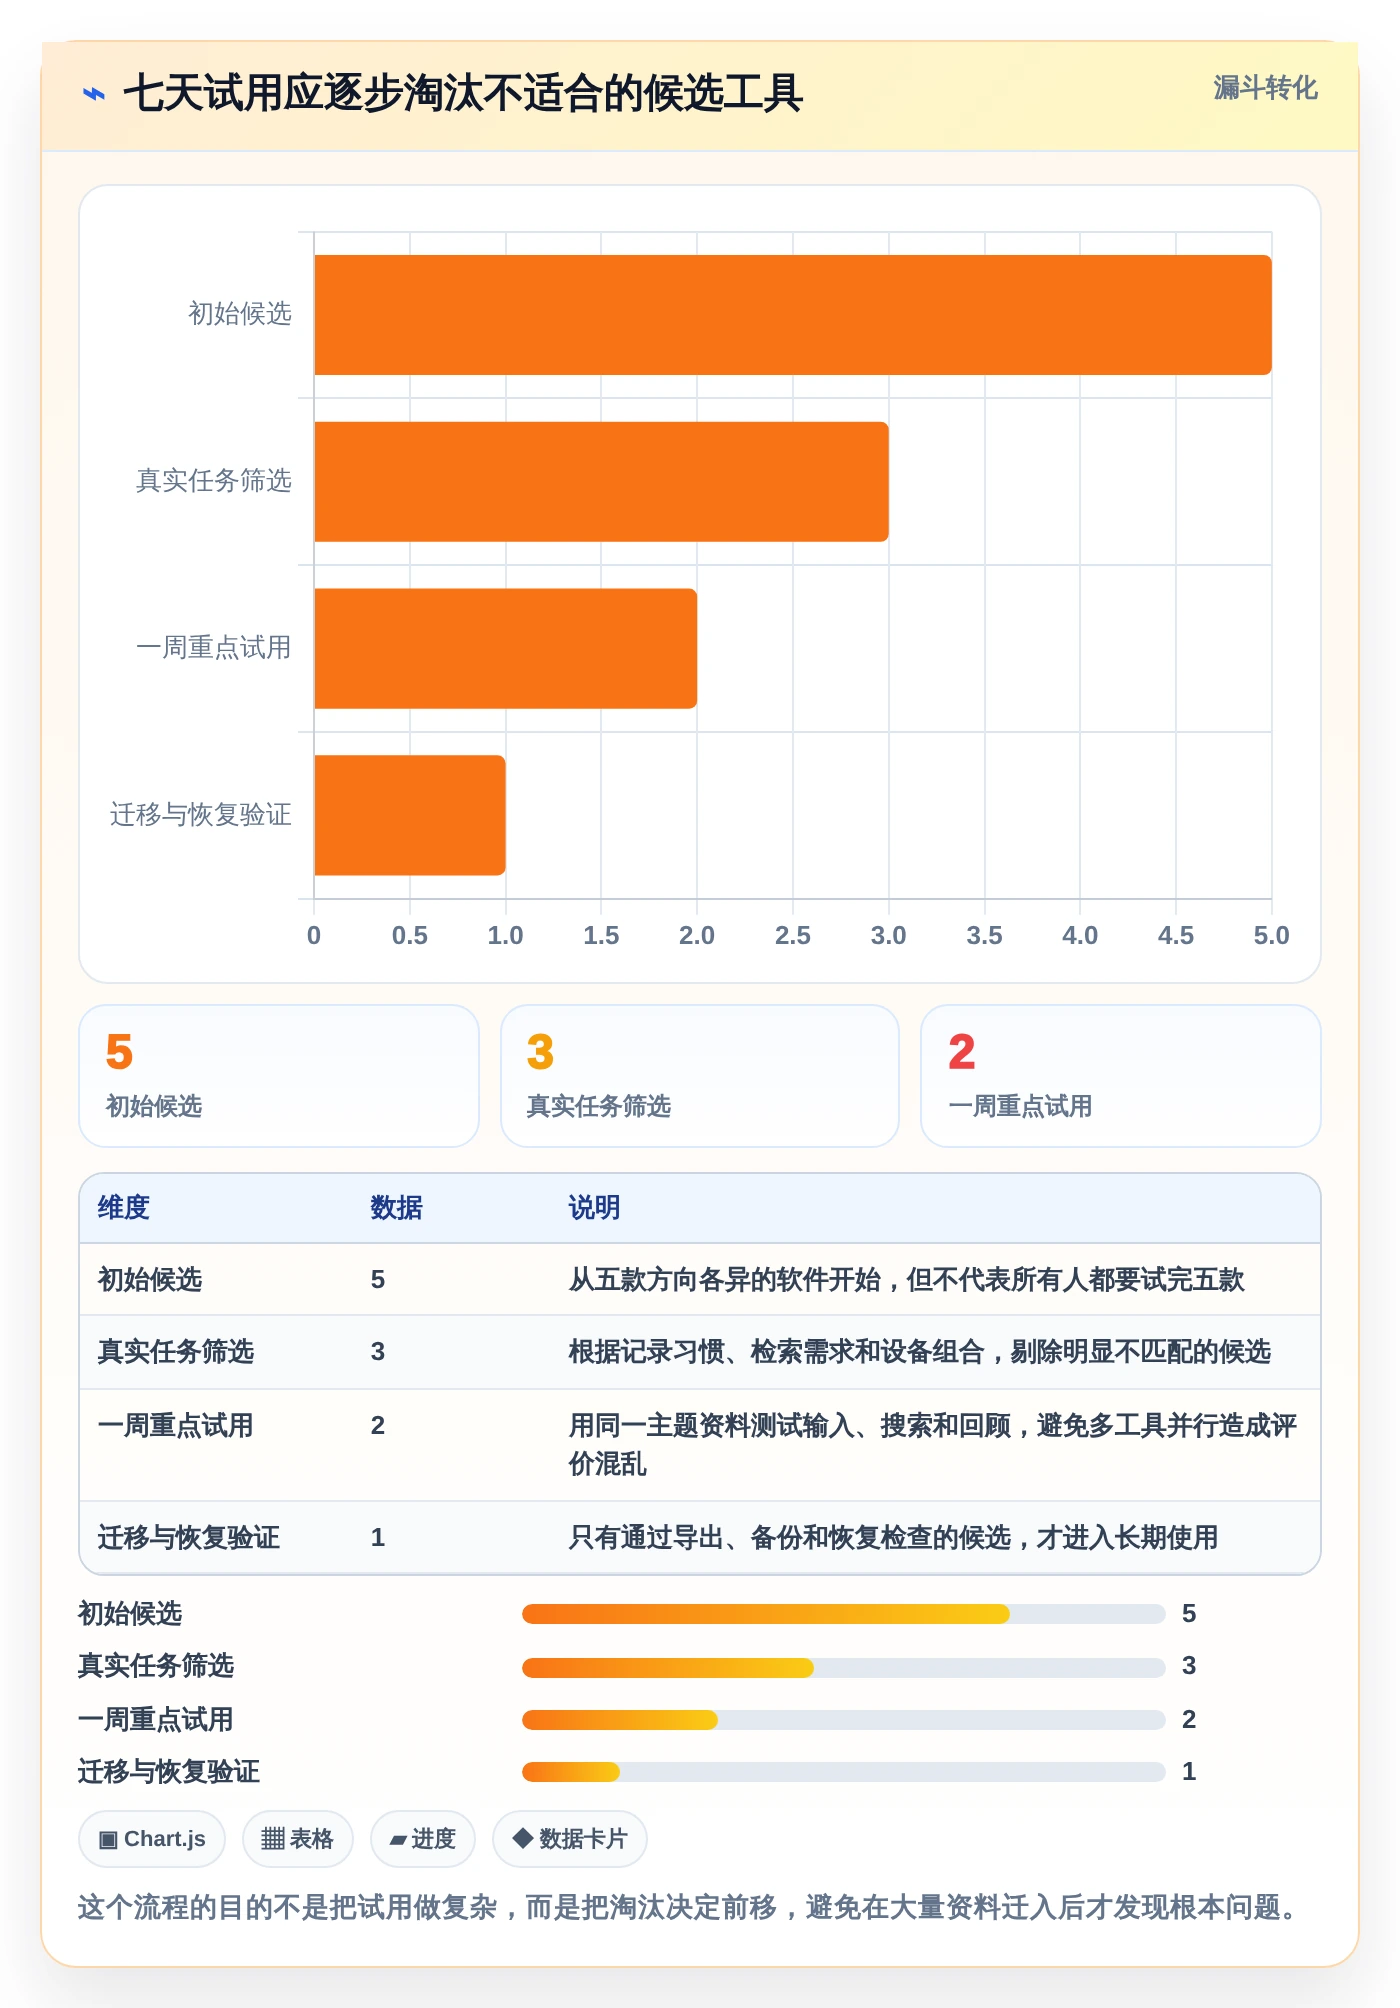This screenshot has height=2008, width=1400.
Task: Click the 初始候选 progress bar
Action: (x=844, y=1614)
